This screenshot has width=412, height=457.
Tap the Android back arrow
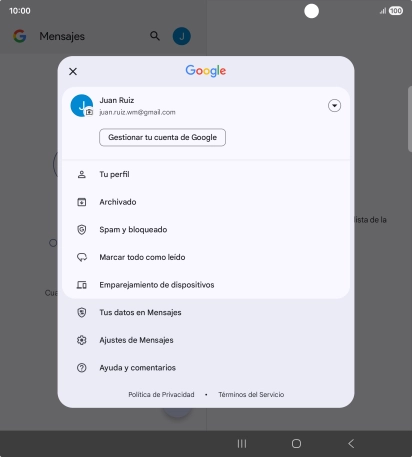351,444
